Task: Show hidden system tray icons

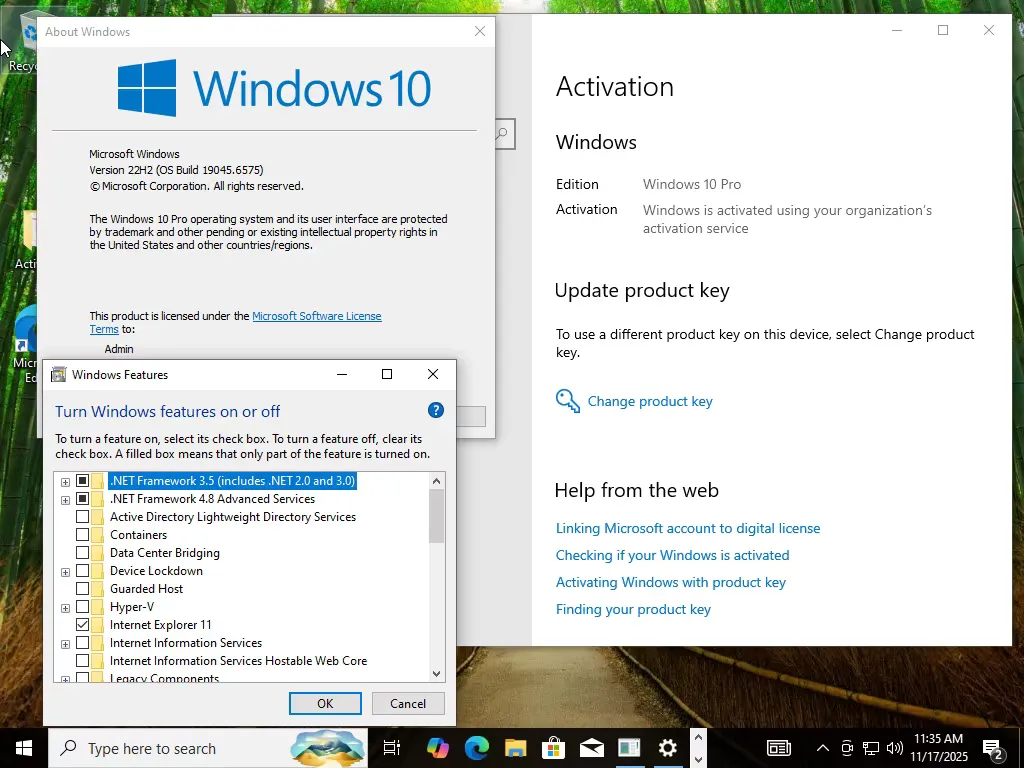Action: pyautogui.click(x=823, y=748)
